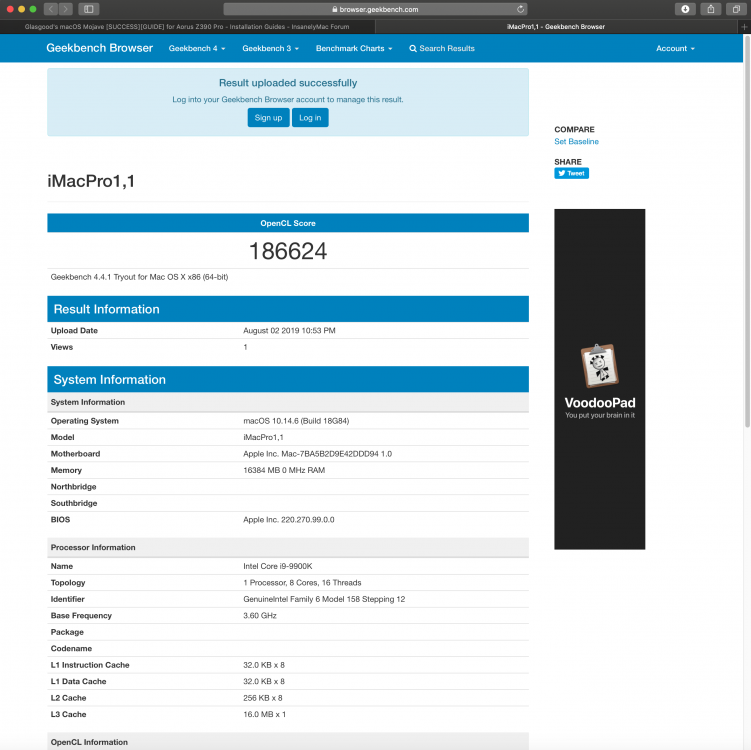The image size is (751, 750).
Task: Expand the Geekbench 3 dropdown menu
Action: click(x=271, y=48)
